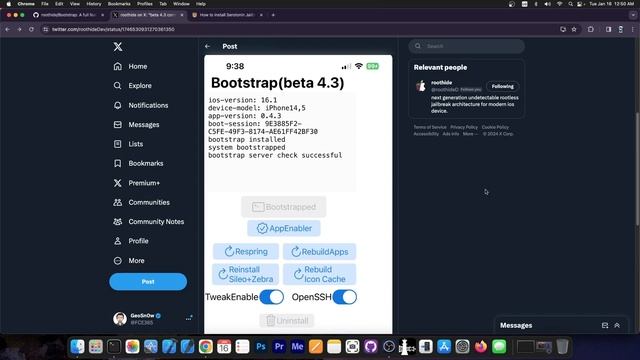Image resolution: width=640 pixels, height=360 pixels.
Task: Reload the page in Chrome
Action: (x=31, y=29)
